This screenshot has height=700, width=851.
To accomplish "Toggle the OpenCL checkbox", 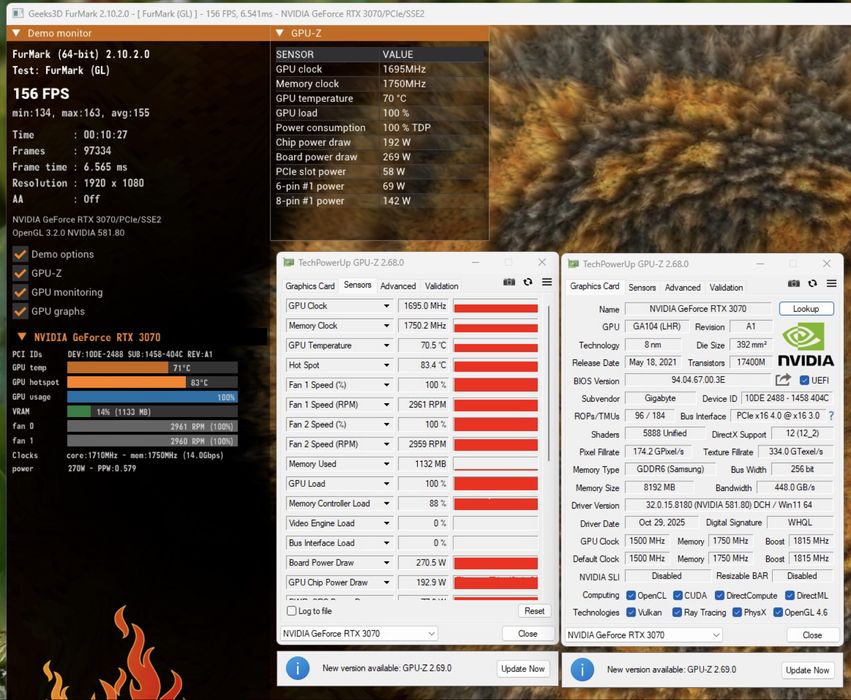I will point(631,595).
